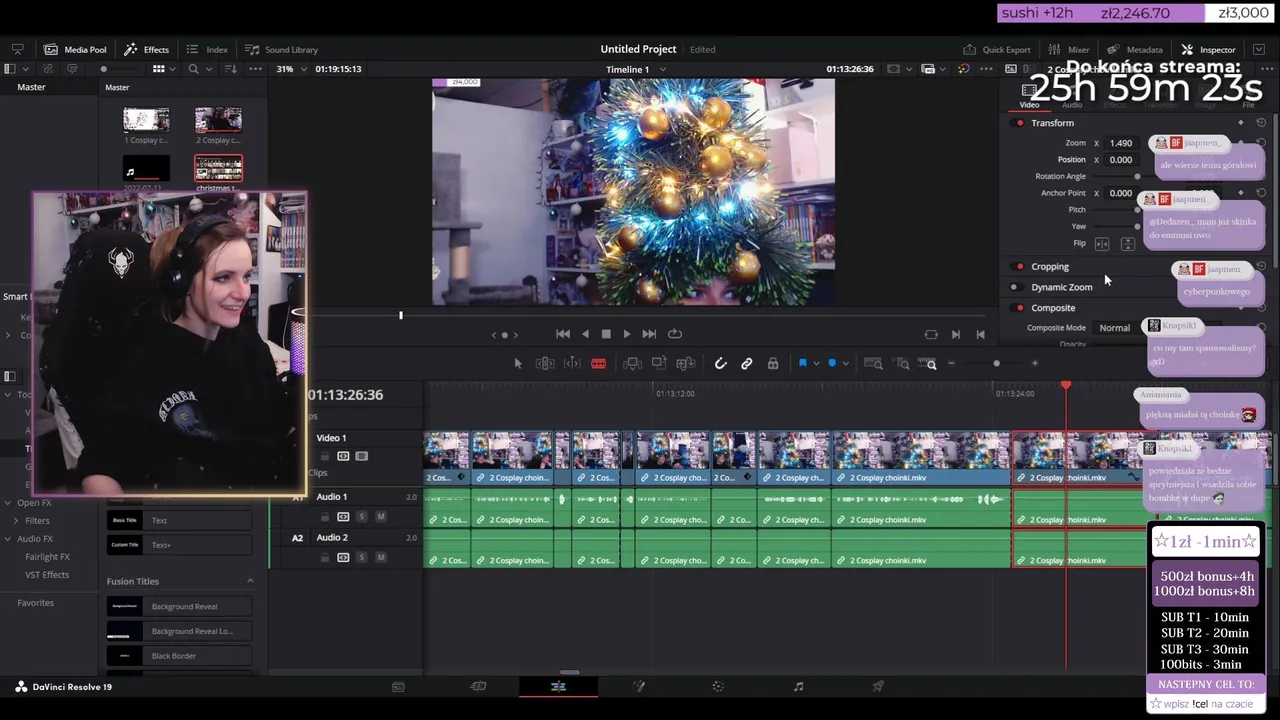The height and width of the screenshot is (720, 1280).
Task: Solo the Audio 2 track
Action: [361, 557]
